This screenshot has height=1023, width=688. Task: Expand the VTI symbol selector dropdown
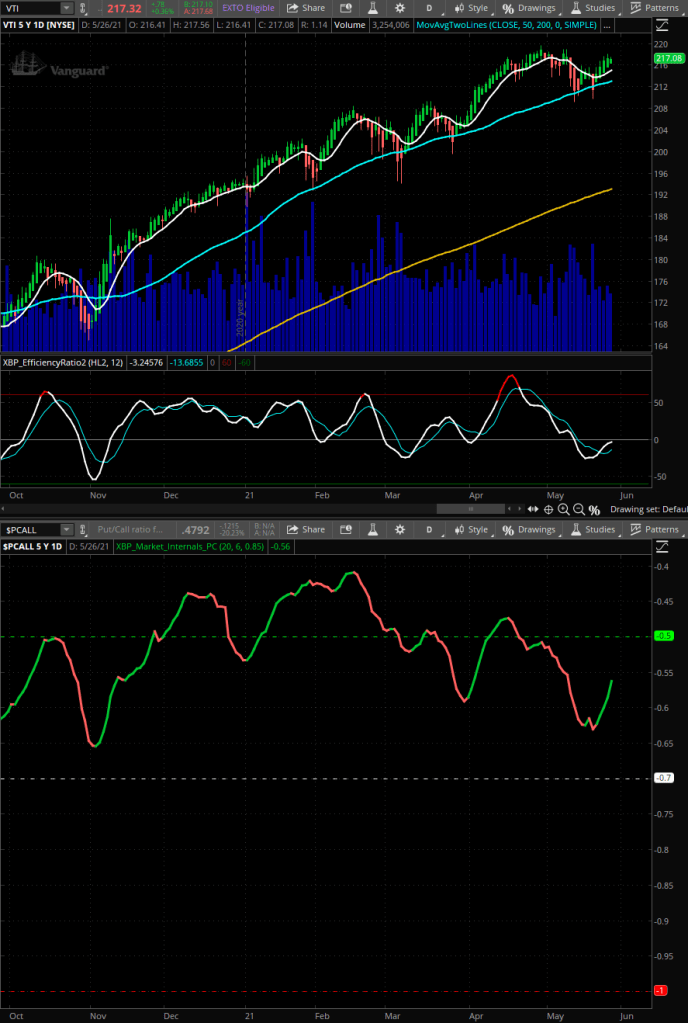click(66, 8)
